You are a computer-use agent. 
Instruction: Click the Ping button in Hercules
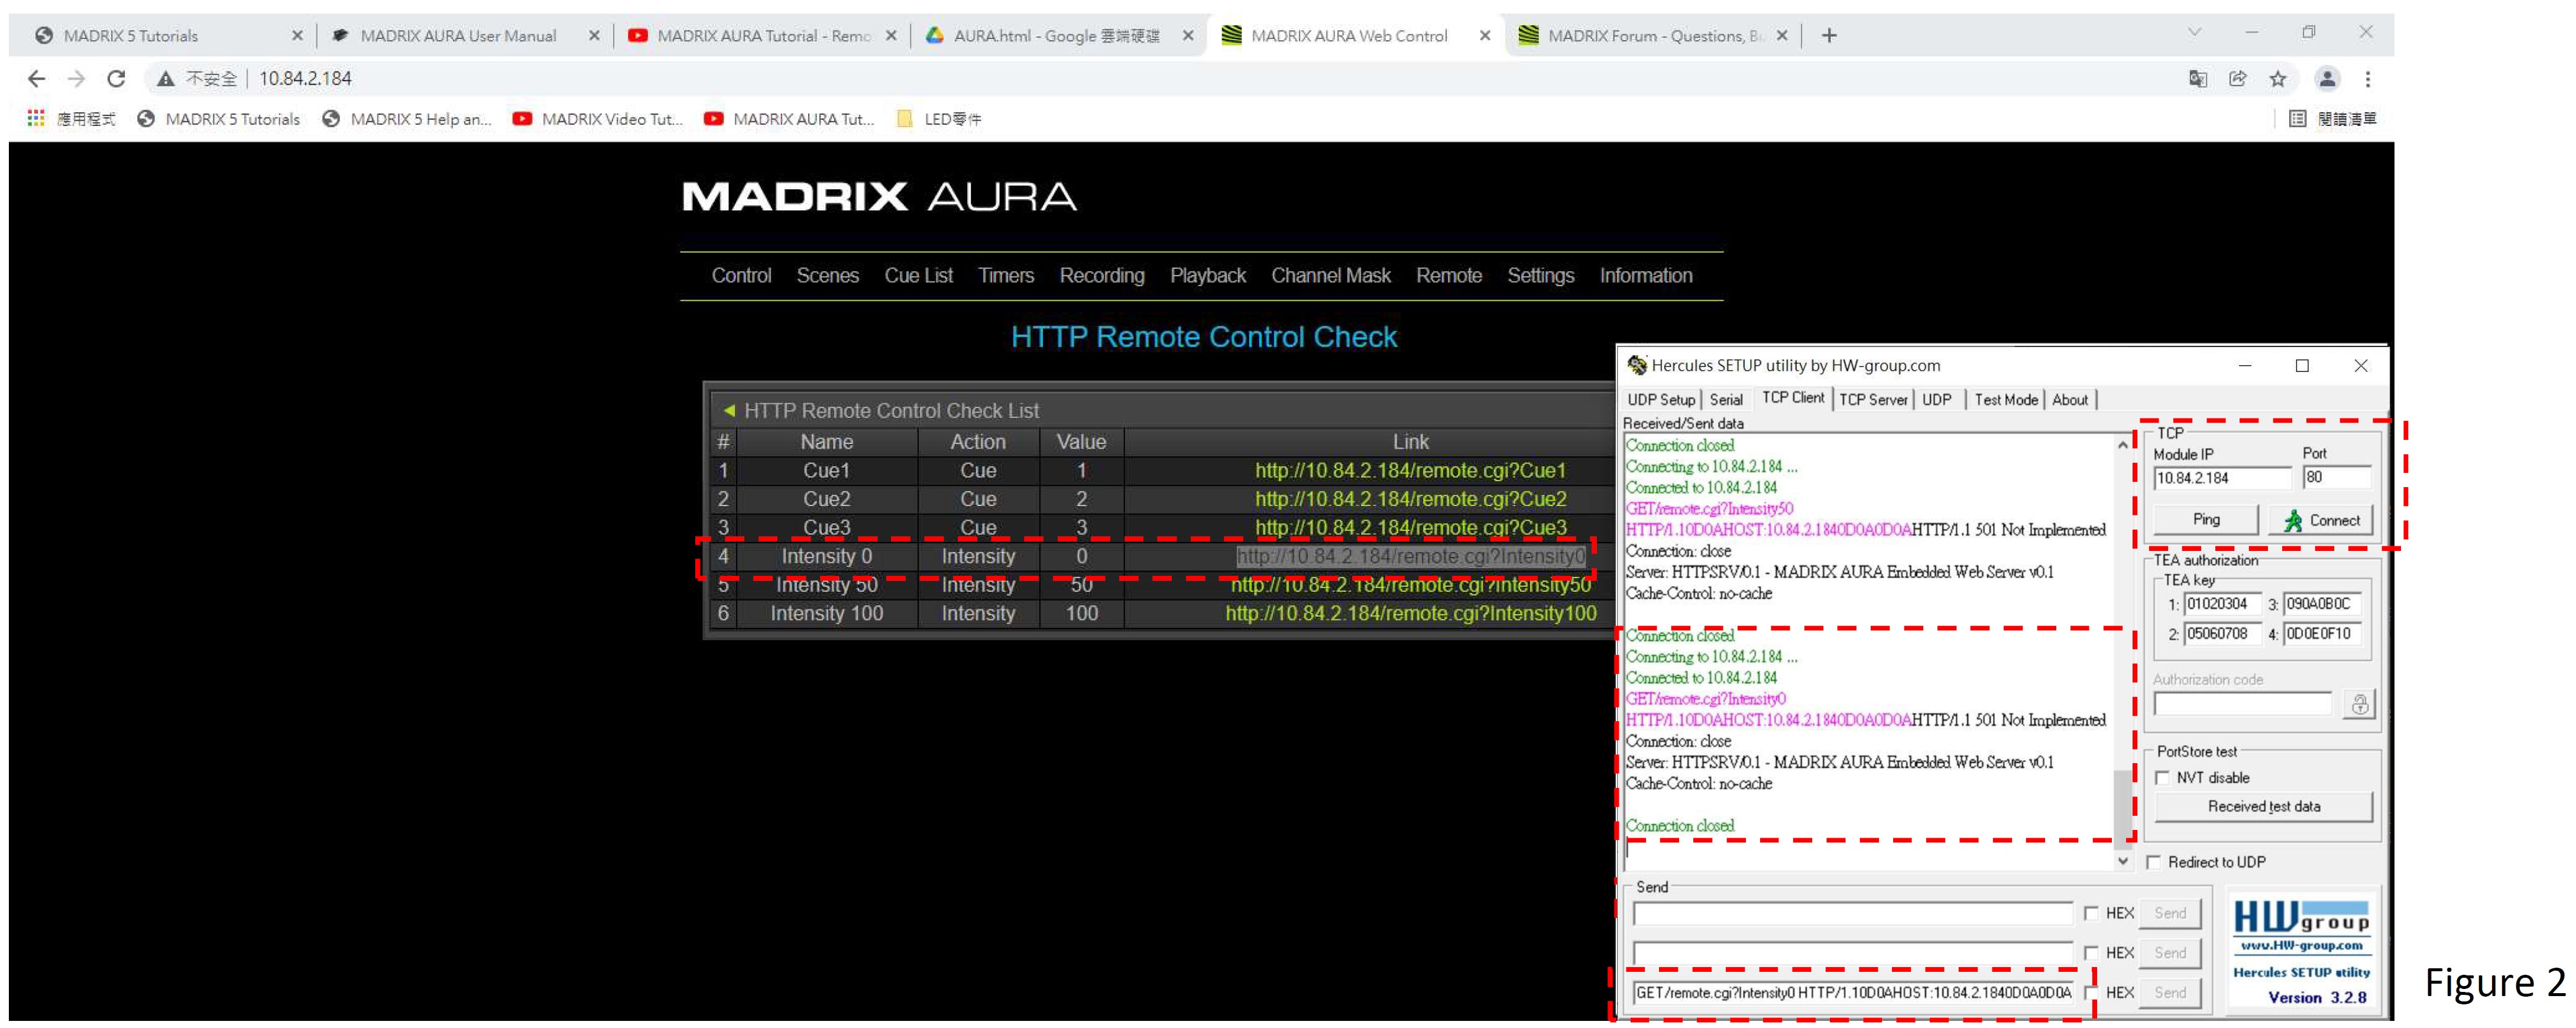click(x=2206, y=520)
